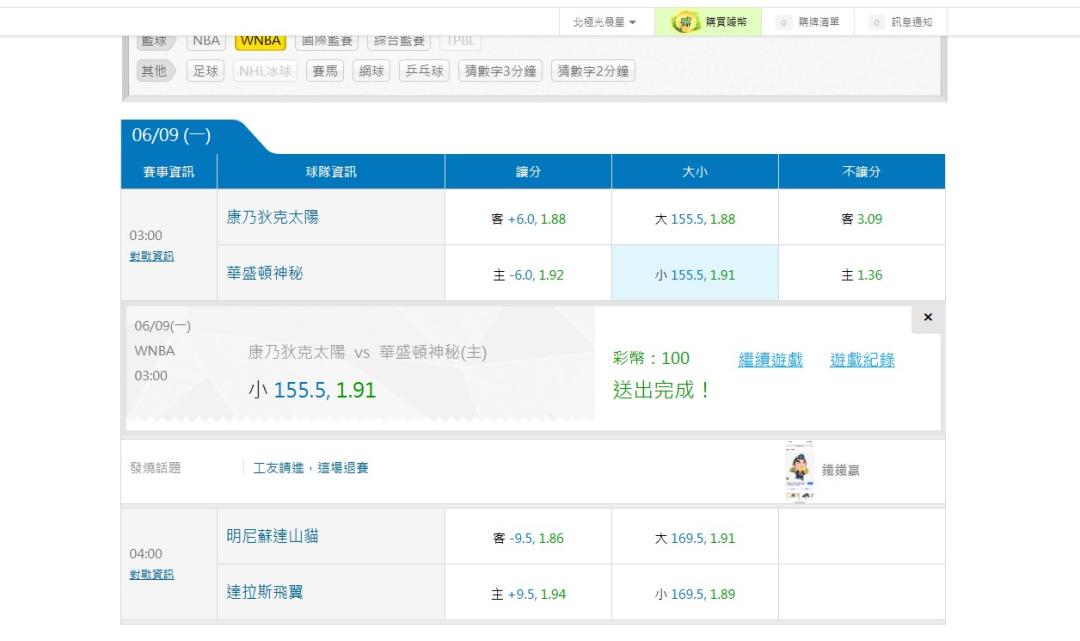Click the 大小 column header
This screenshot has width=1080, height=641.
pos(695,171)
